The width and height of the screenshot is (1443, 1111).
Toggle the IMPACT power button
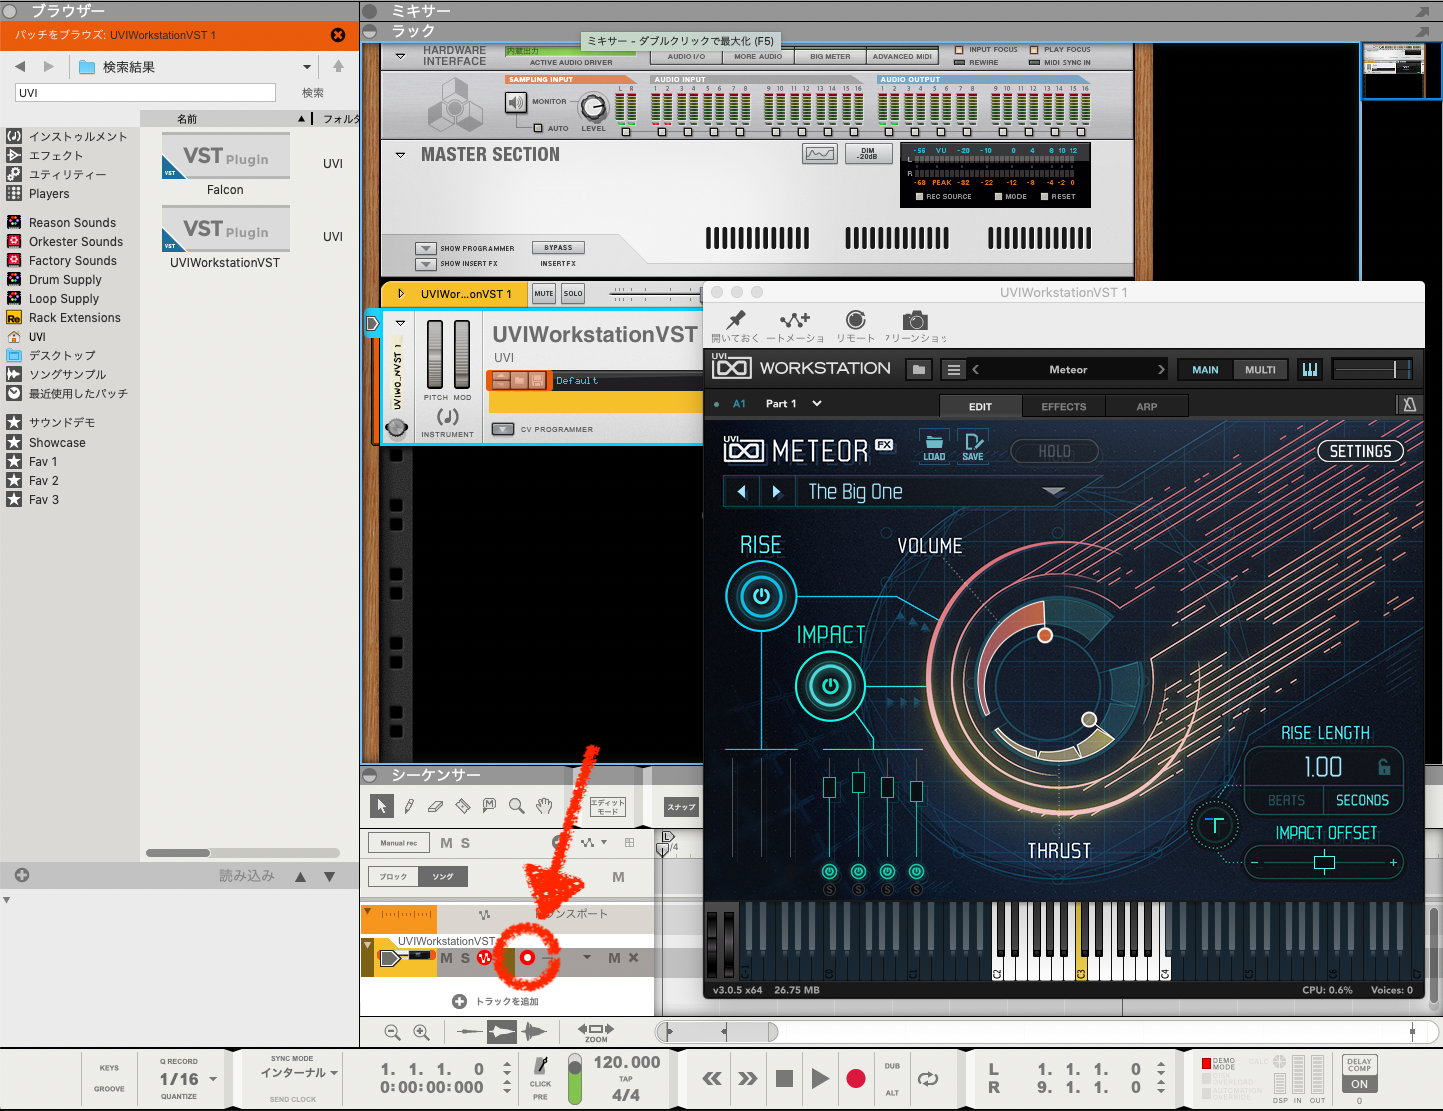[x=830, y=686]
